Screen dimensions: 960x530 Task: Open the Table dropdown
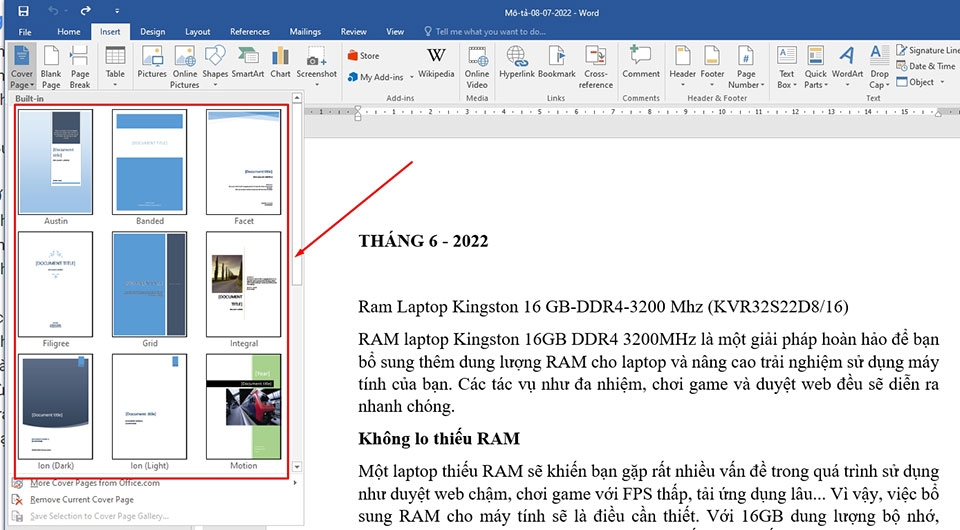115,67
